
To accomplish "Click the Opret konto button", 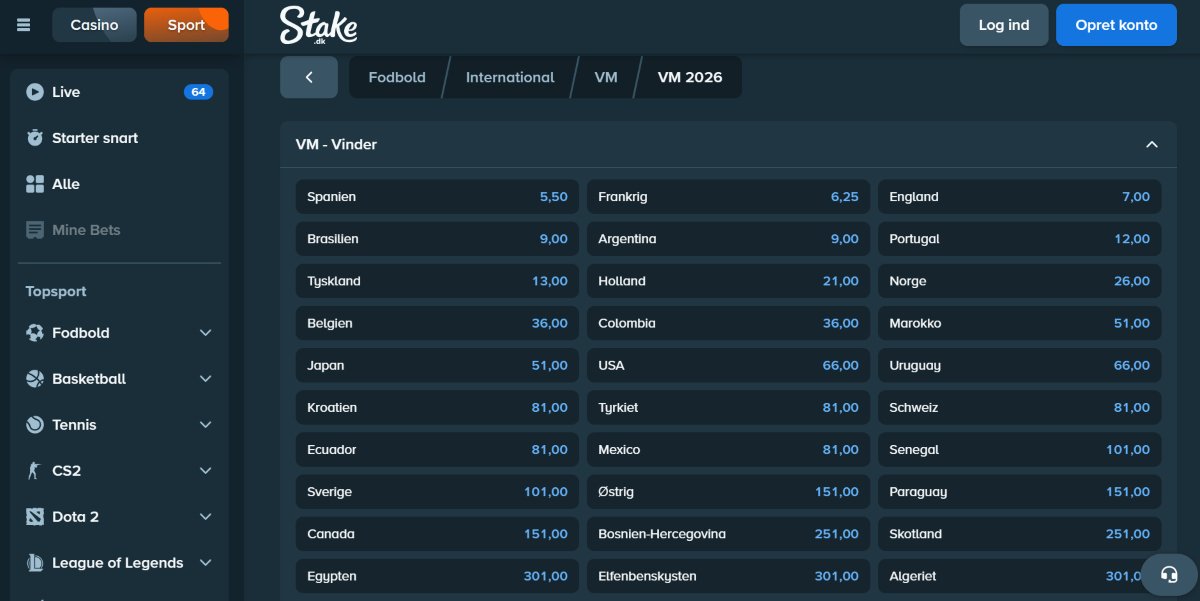I will pyautogui.click(x=1116, y=25).
